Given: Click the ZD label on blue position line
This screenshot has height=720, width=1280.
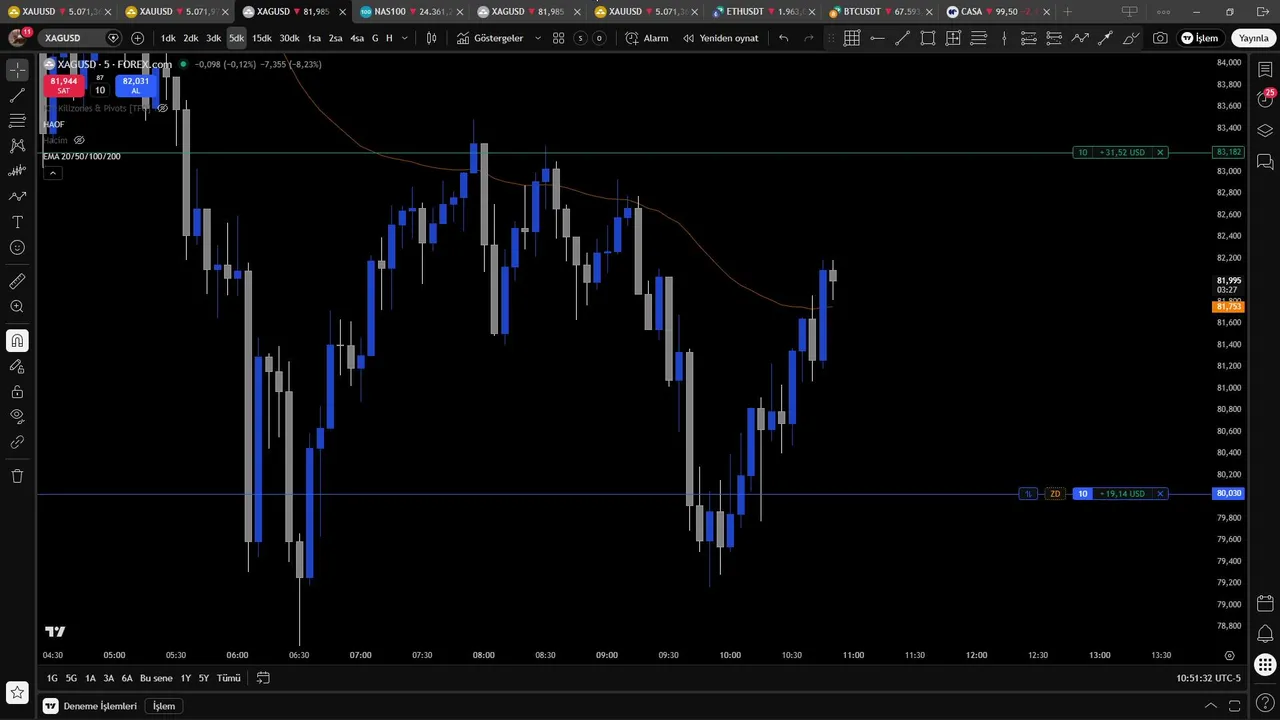Looking at the screenshot, I should click(1055, 494).
